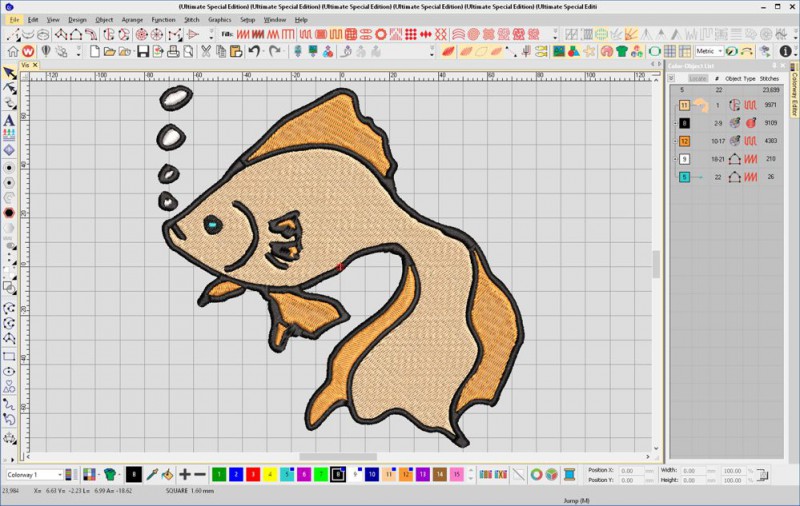800x506 pixels.
Task: Click the eyedropper icon in color bar
Action: click(152, 475)
